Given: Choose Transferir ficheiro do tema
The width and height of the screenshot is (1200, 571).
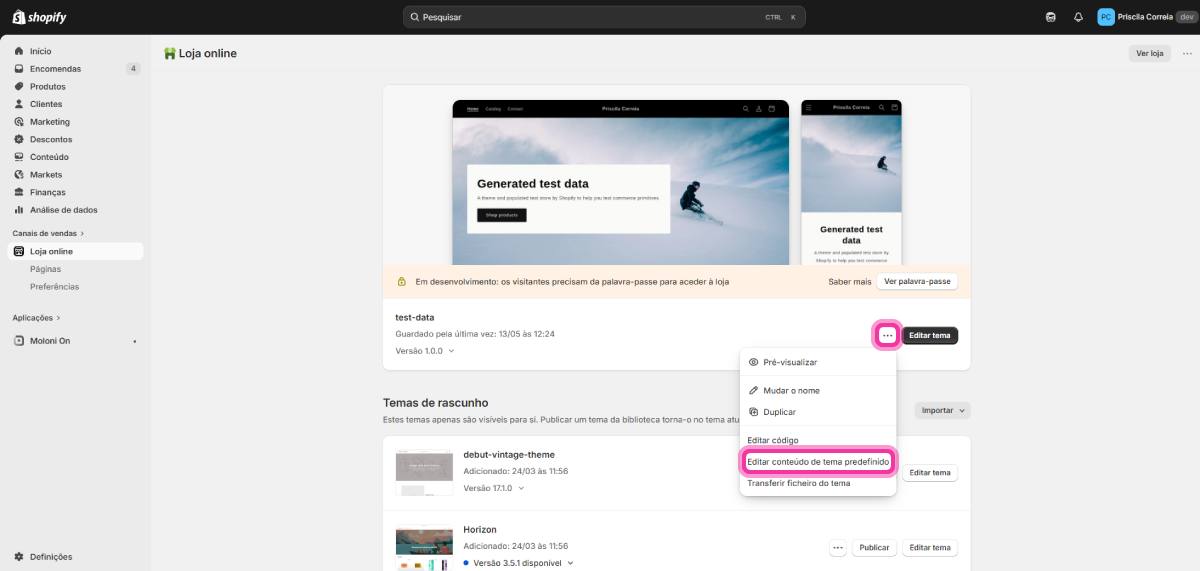Looking at the screenshot, I should click(818, 483).
